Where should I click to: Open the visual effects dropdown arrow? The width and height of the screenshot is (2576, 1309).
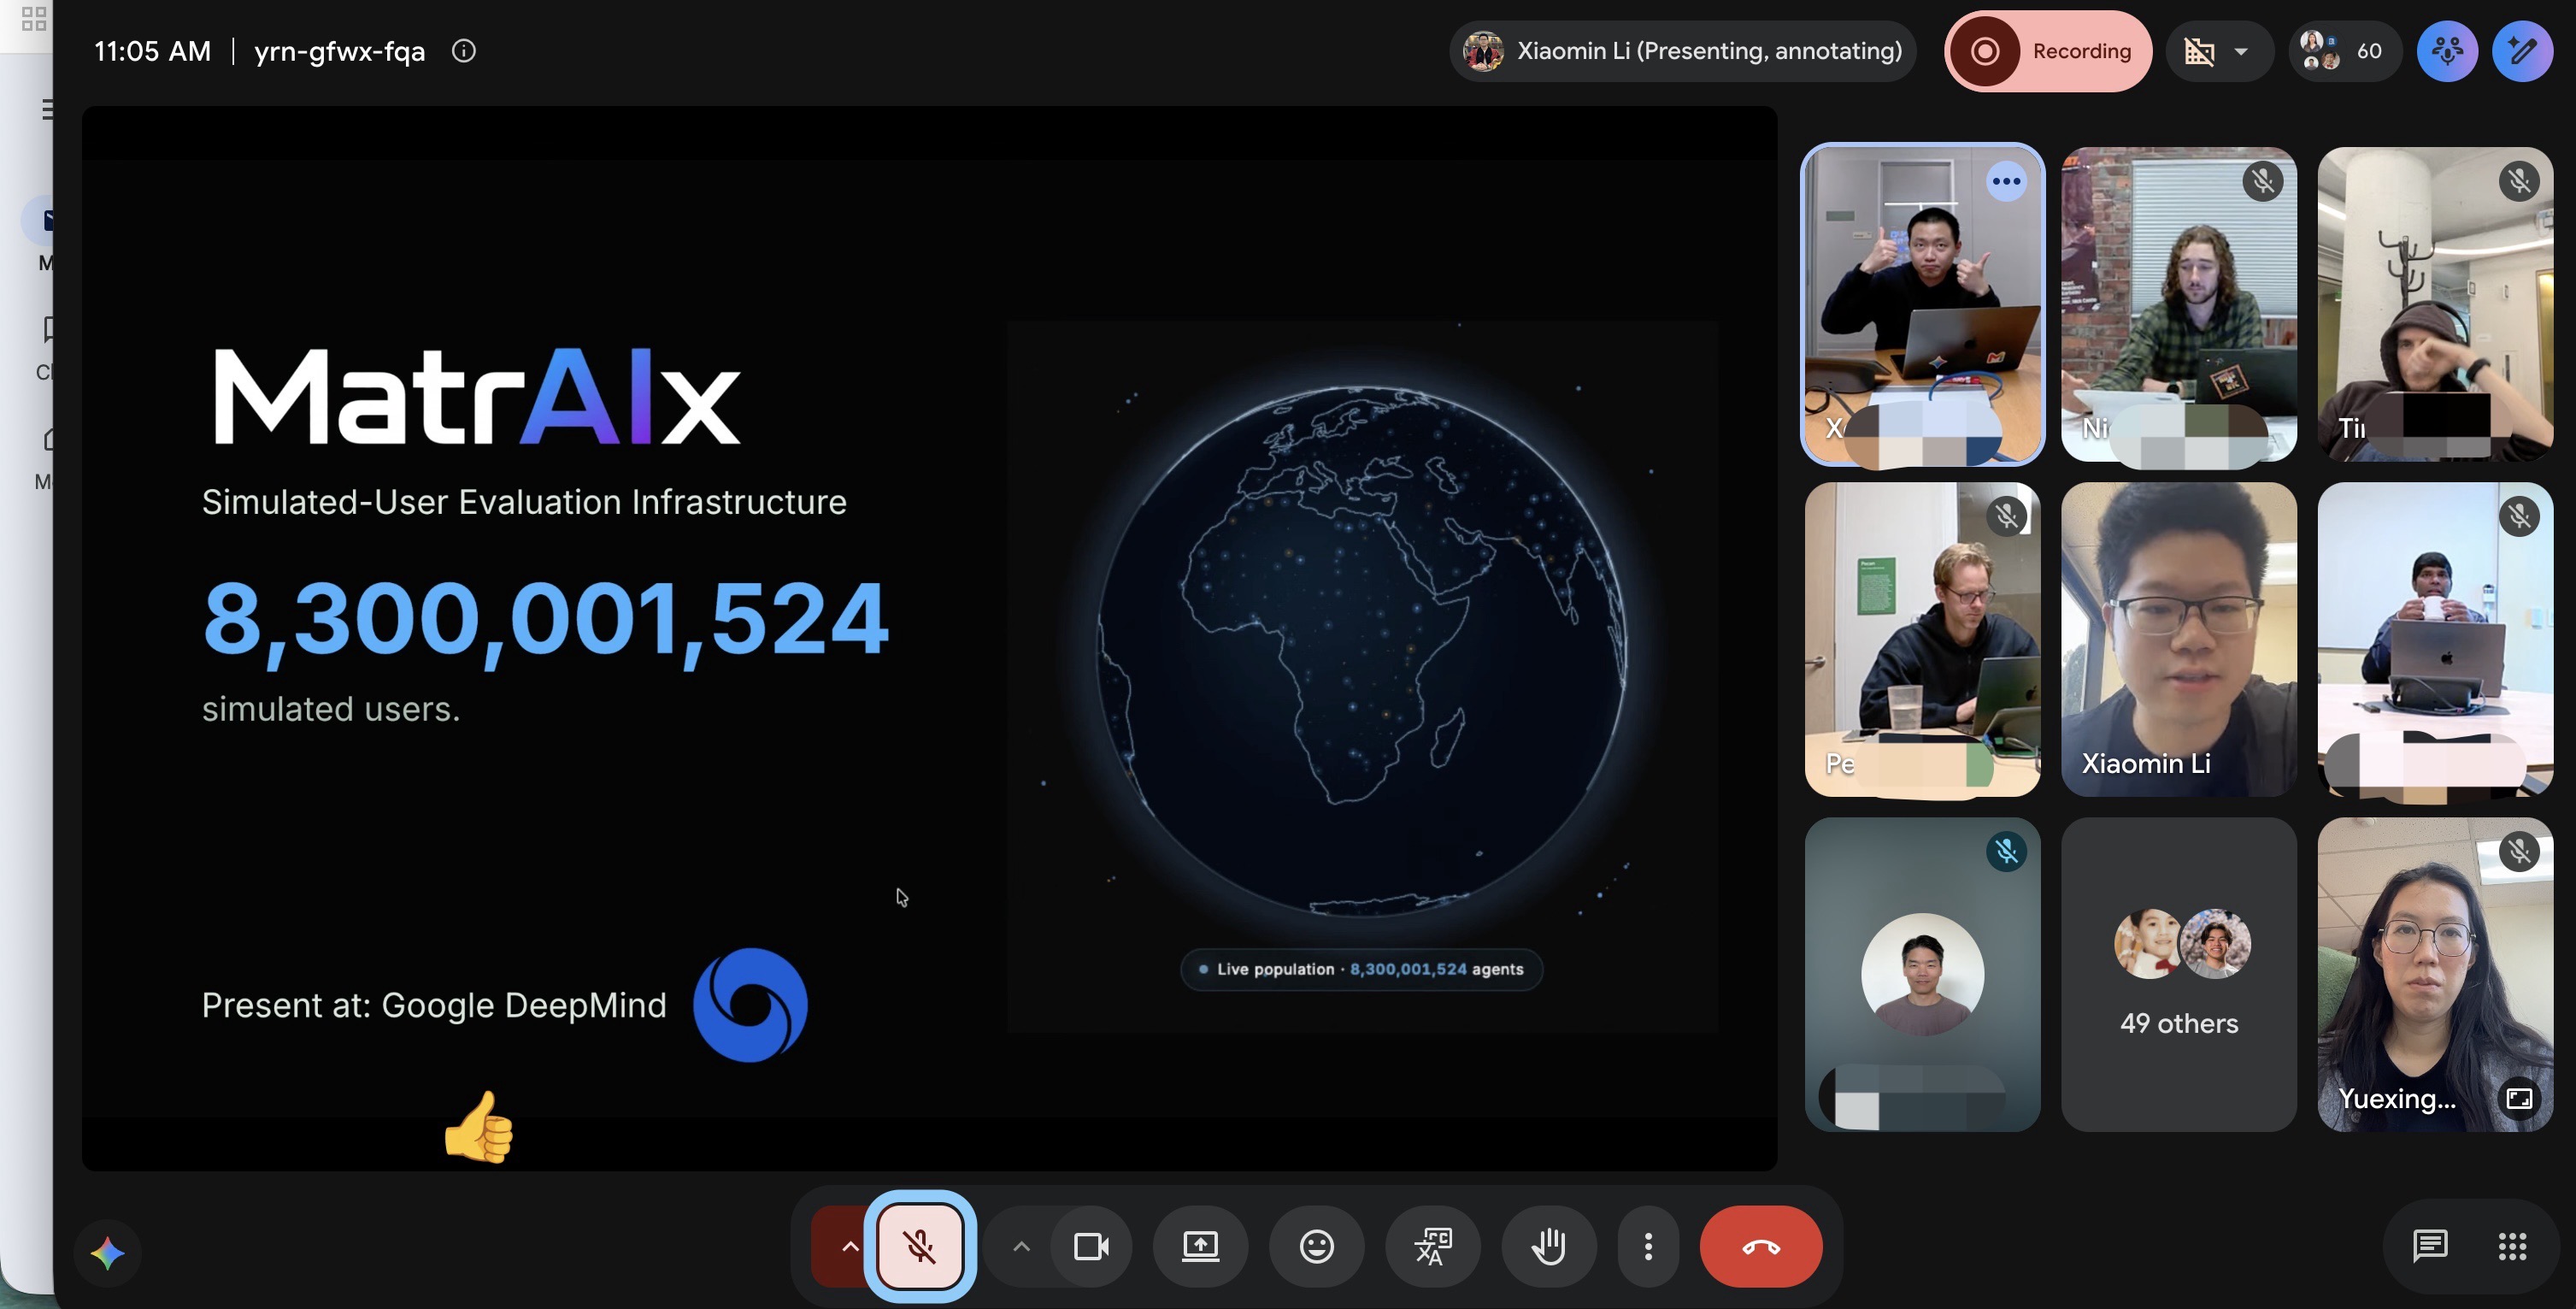click(2241, 51)
